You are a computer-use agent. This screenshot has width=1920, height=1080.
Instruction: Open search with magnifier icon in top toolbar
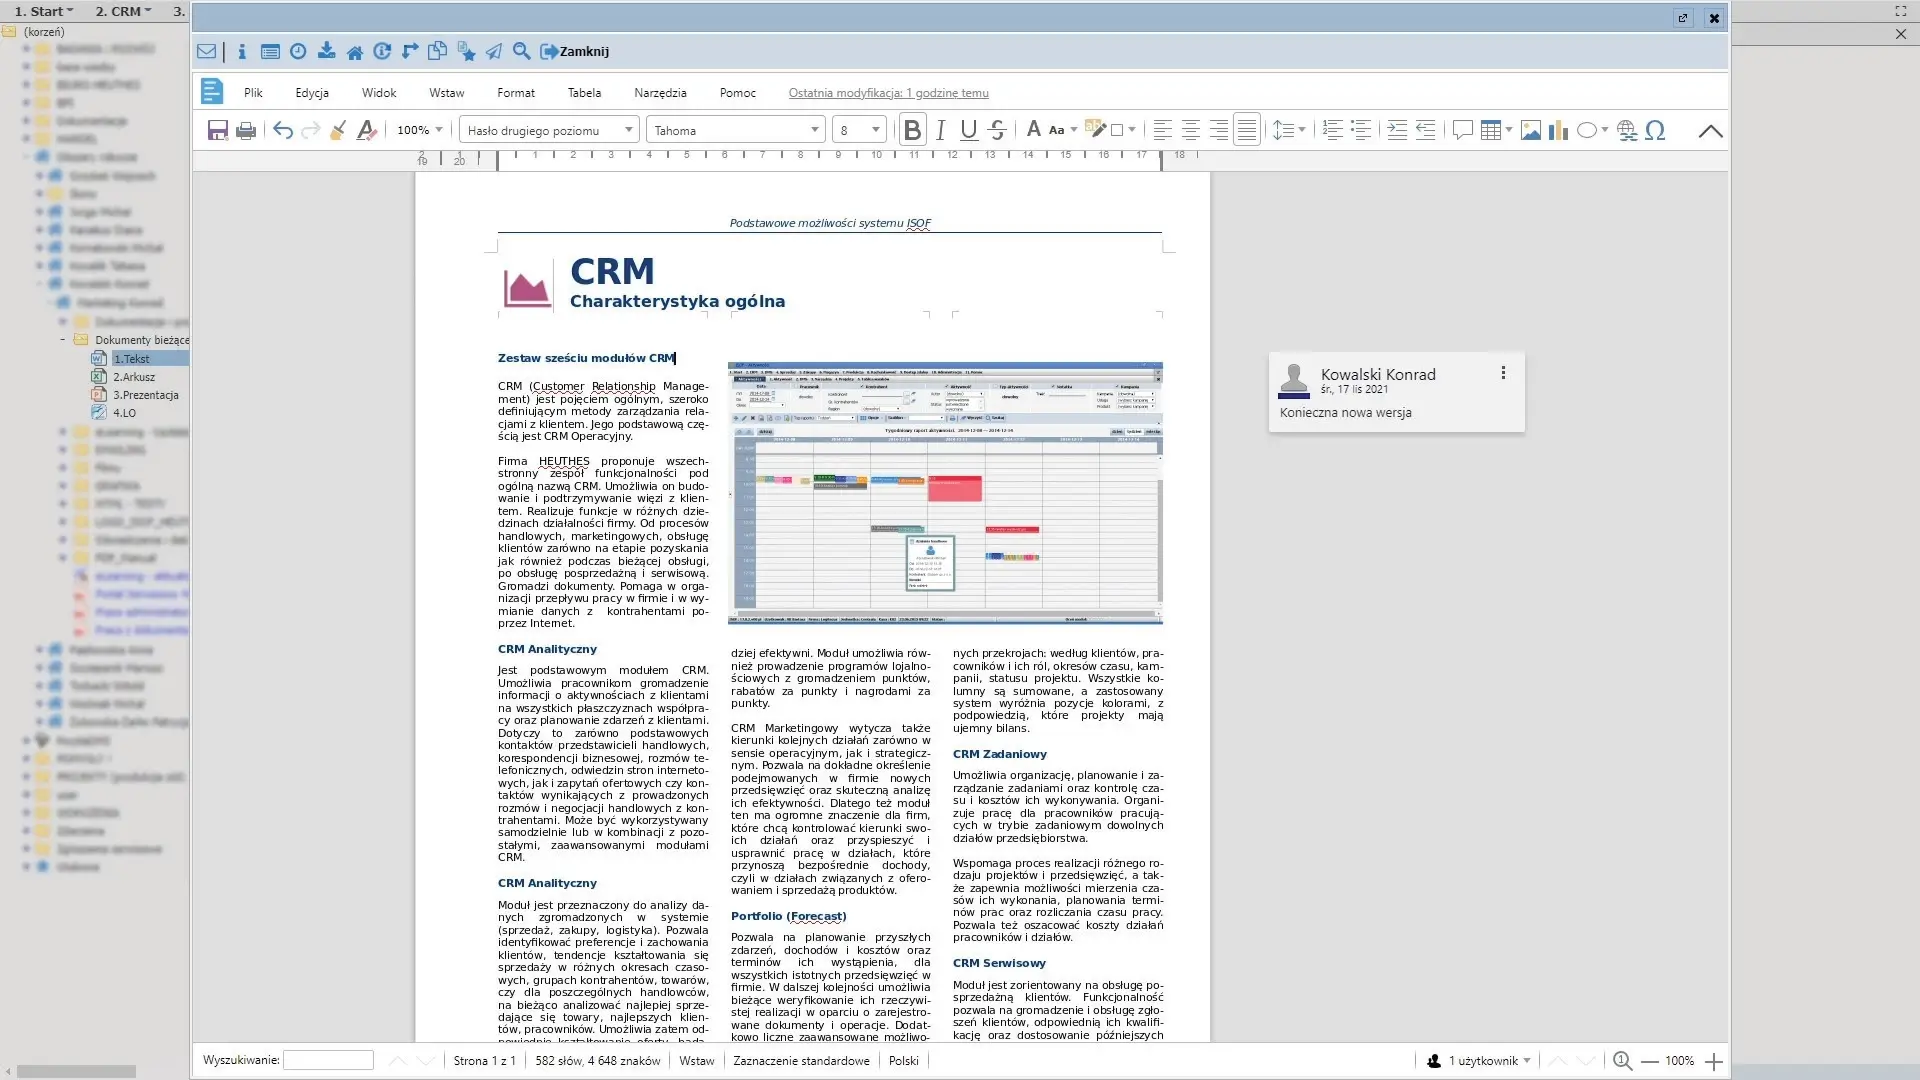[521, 51]
